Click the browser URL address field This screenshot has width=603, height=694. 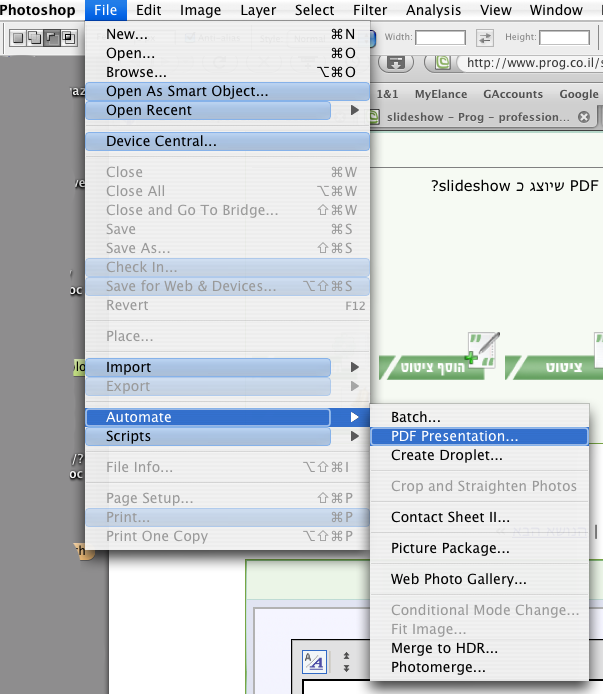pyautogui.click(x=531, y=63)
